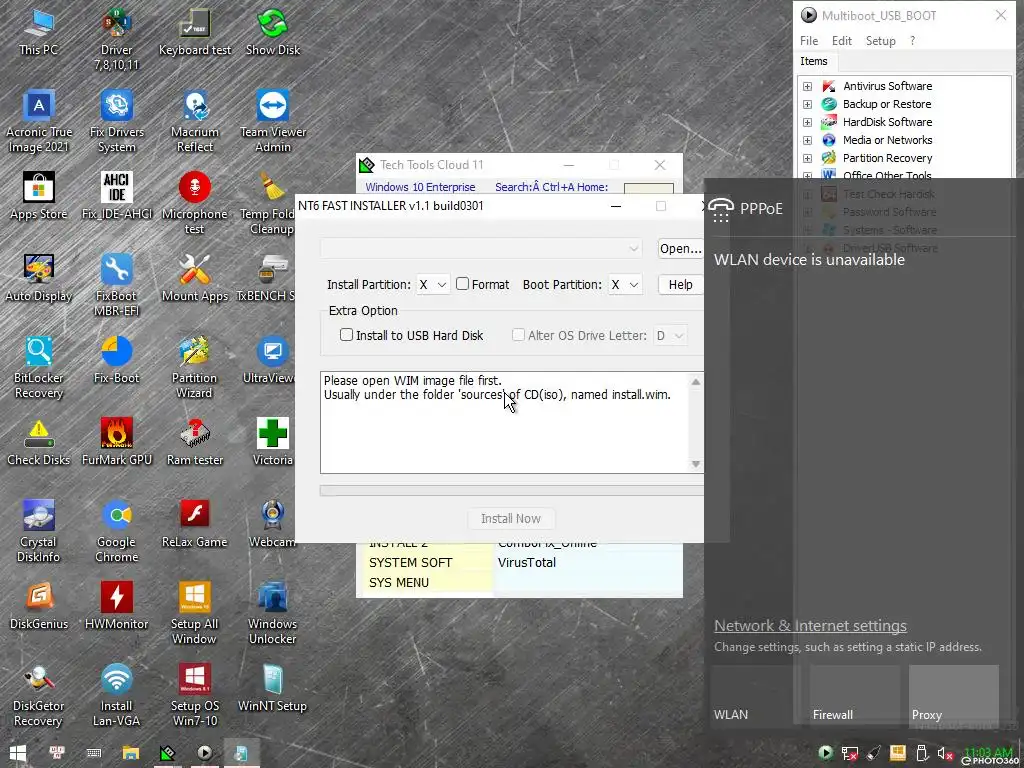Click the Search field in Tech Tools Cloud

[x=648, y=188]
